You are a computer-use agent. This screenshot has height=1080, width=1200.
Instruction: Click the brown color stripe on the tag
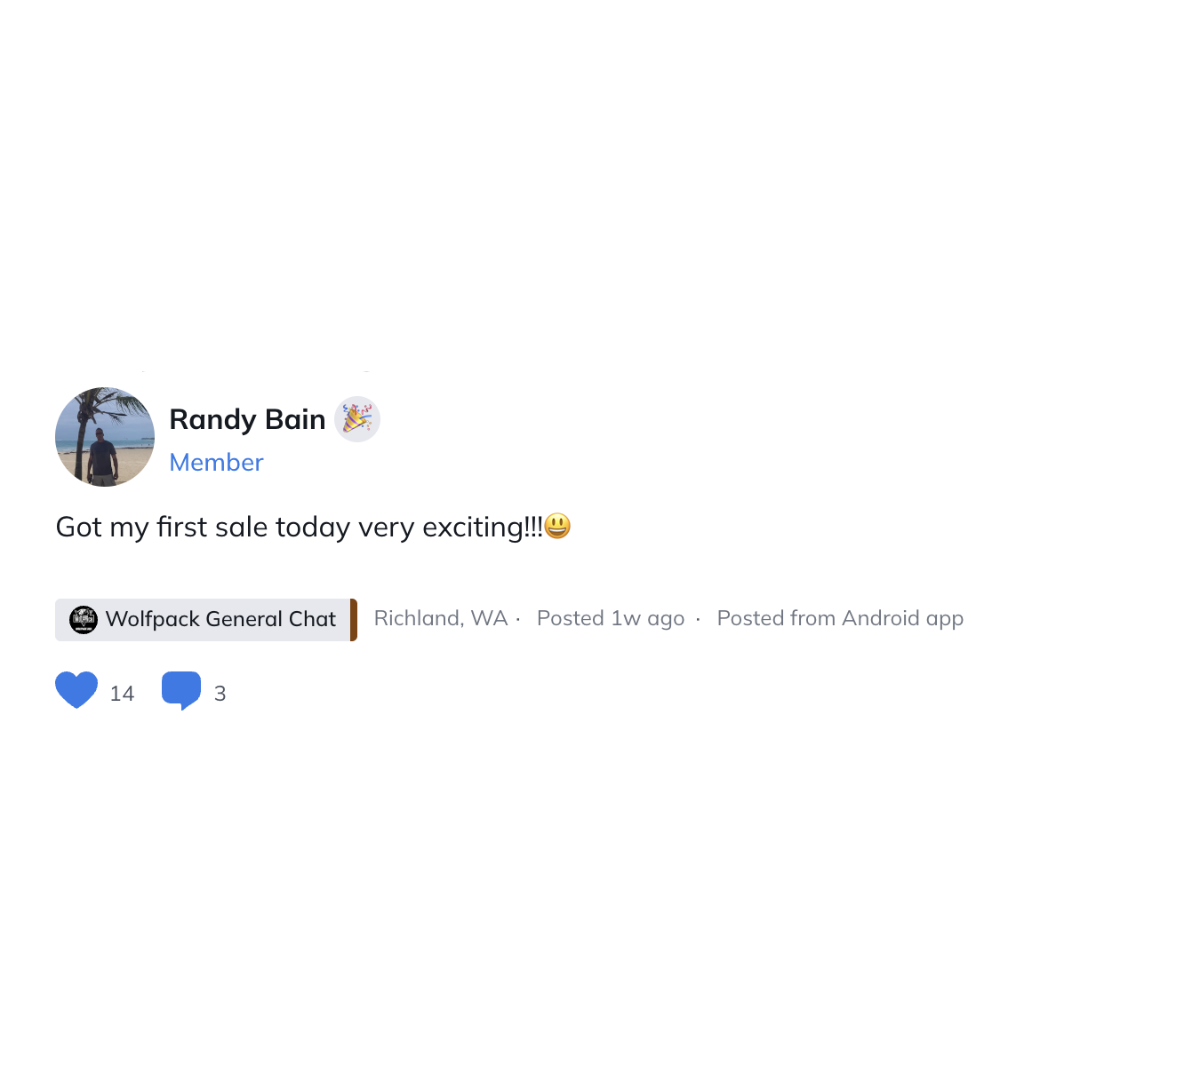353,620
